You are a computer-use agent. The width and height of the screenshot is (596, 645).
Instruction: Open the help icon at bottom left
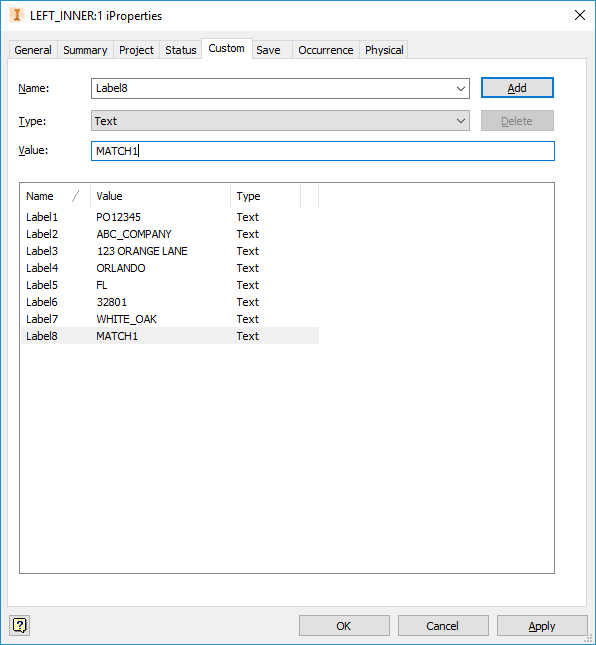(19, 626)
